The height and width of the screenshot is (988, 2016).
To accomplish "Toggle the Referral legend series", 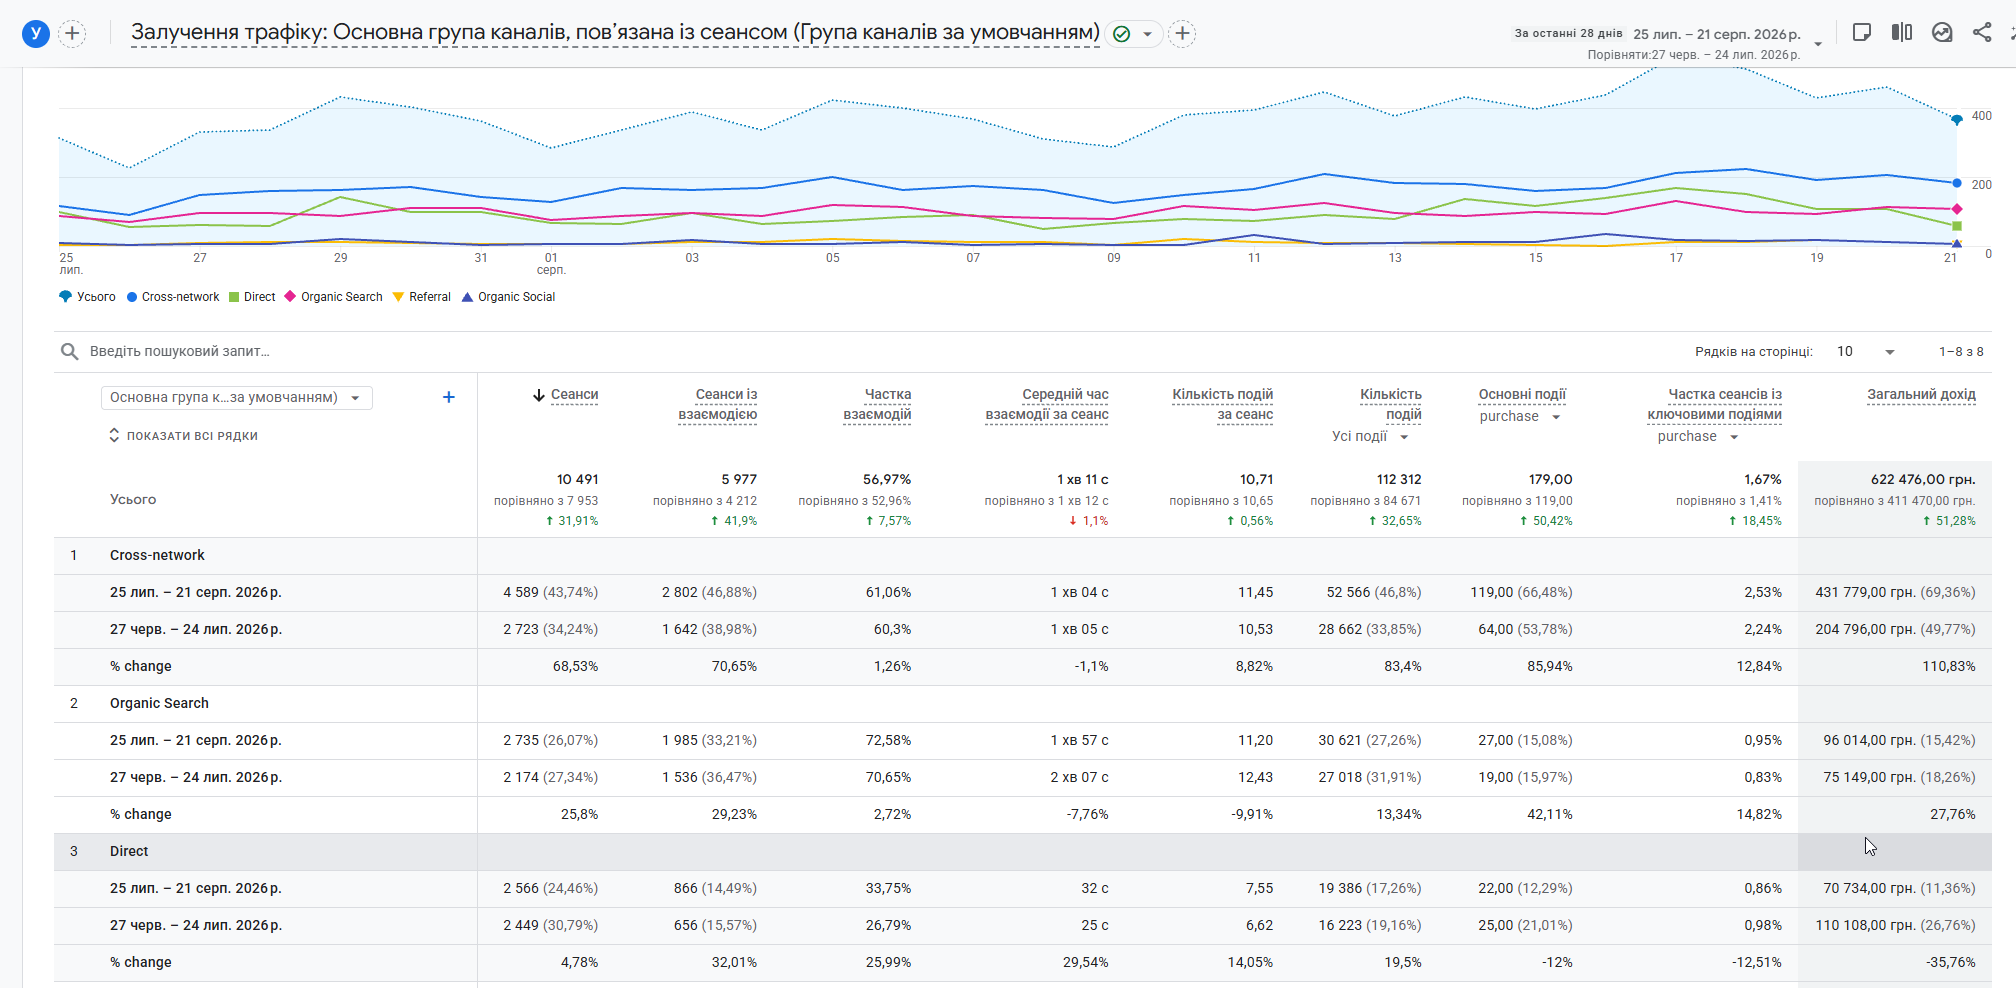I will (x=422, y=297).
